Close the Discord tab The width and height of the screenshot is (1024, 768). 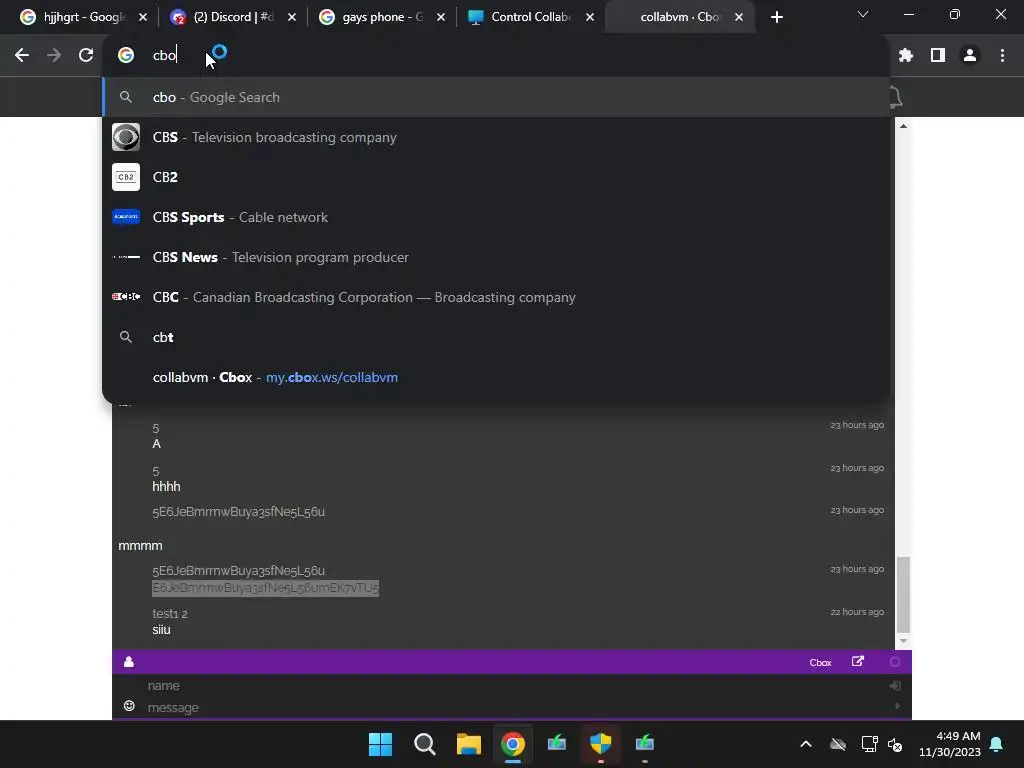tap(292, 18)
